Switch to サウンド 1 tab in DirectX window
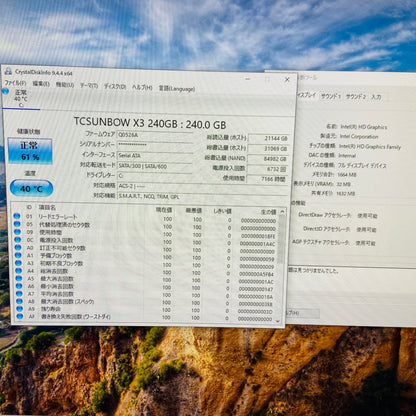The image size is (416, 416). [x=331, y=96]
